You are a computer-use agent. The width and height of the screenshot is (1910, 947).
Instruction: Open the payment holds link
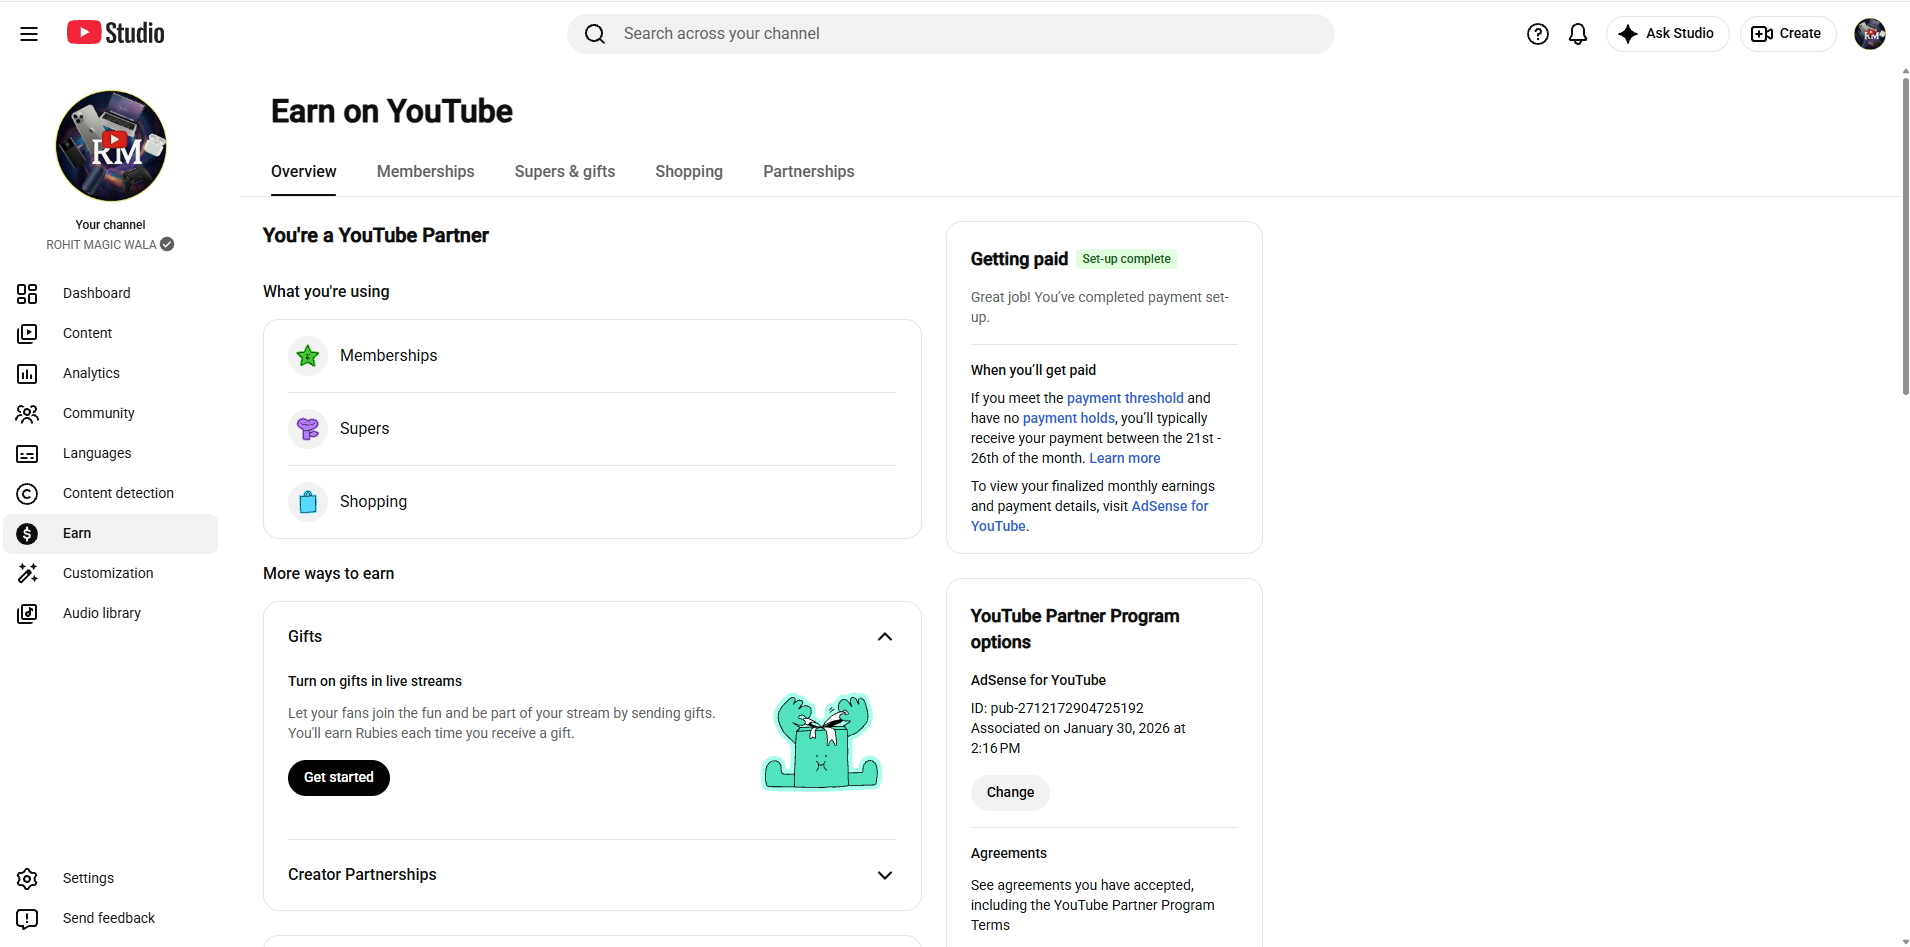tap(1068, 418)
